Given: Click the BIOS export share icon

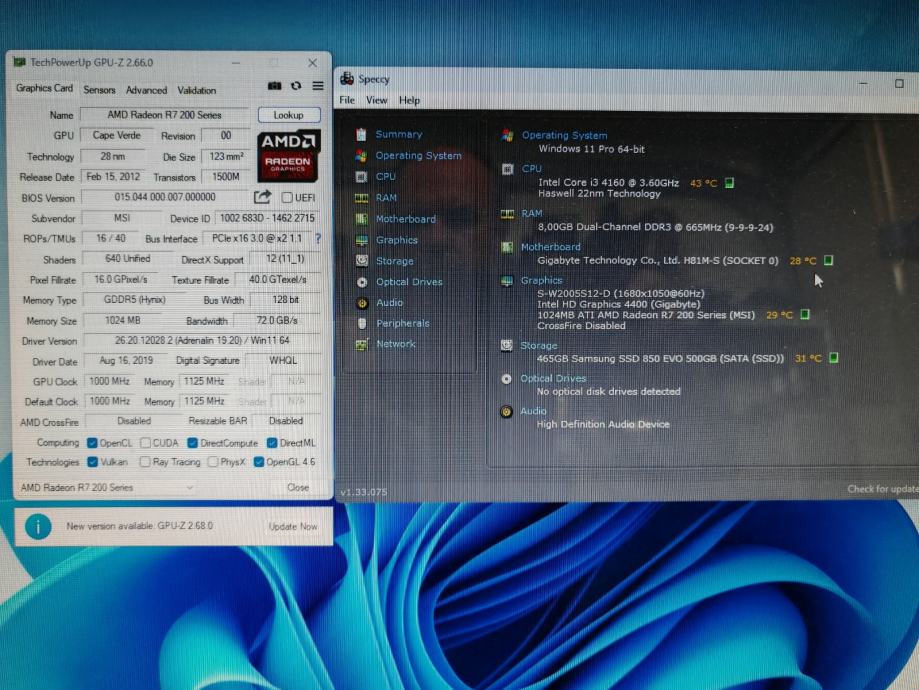Looking at the screenshot, I should click(262, 197).
